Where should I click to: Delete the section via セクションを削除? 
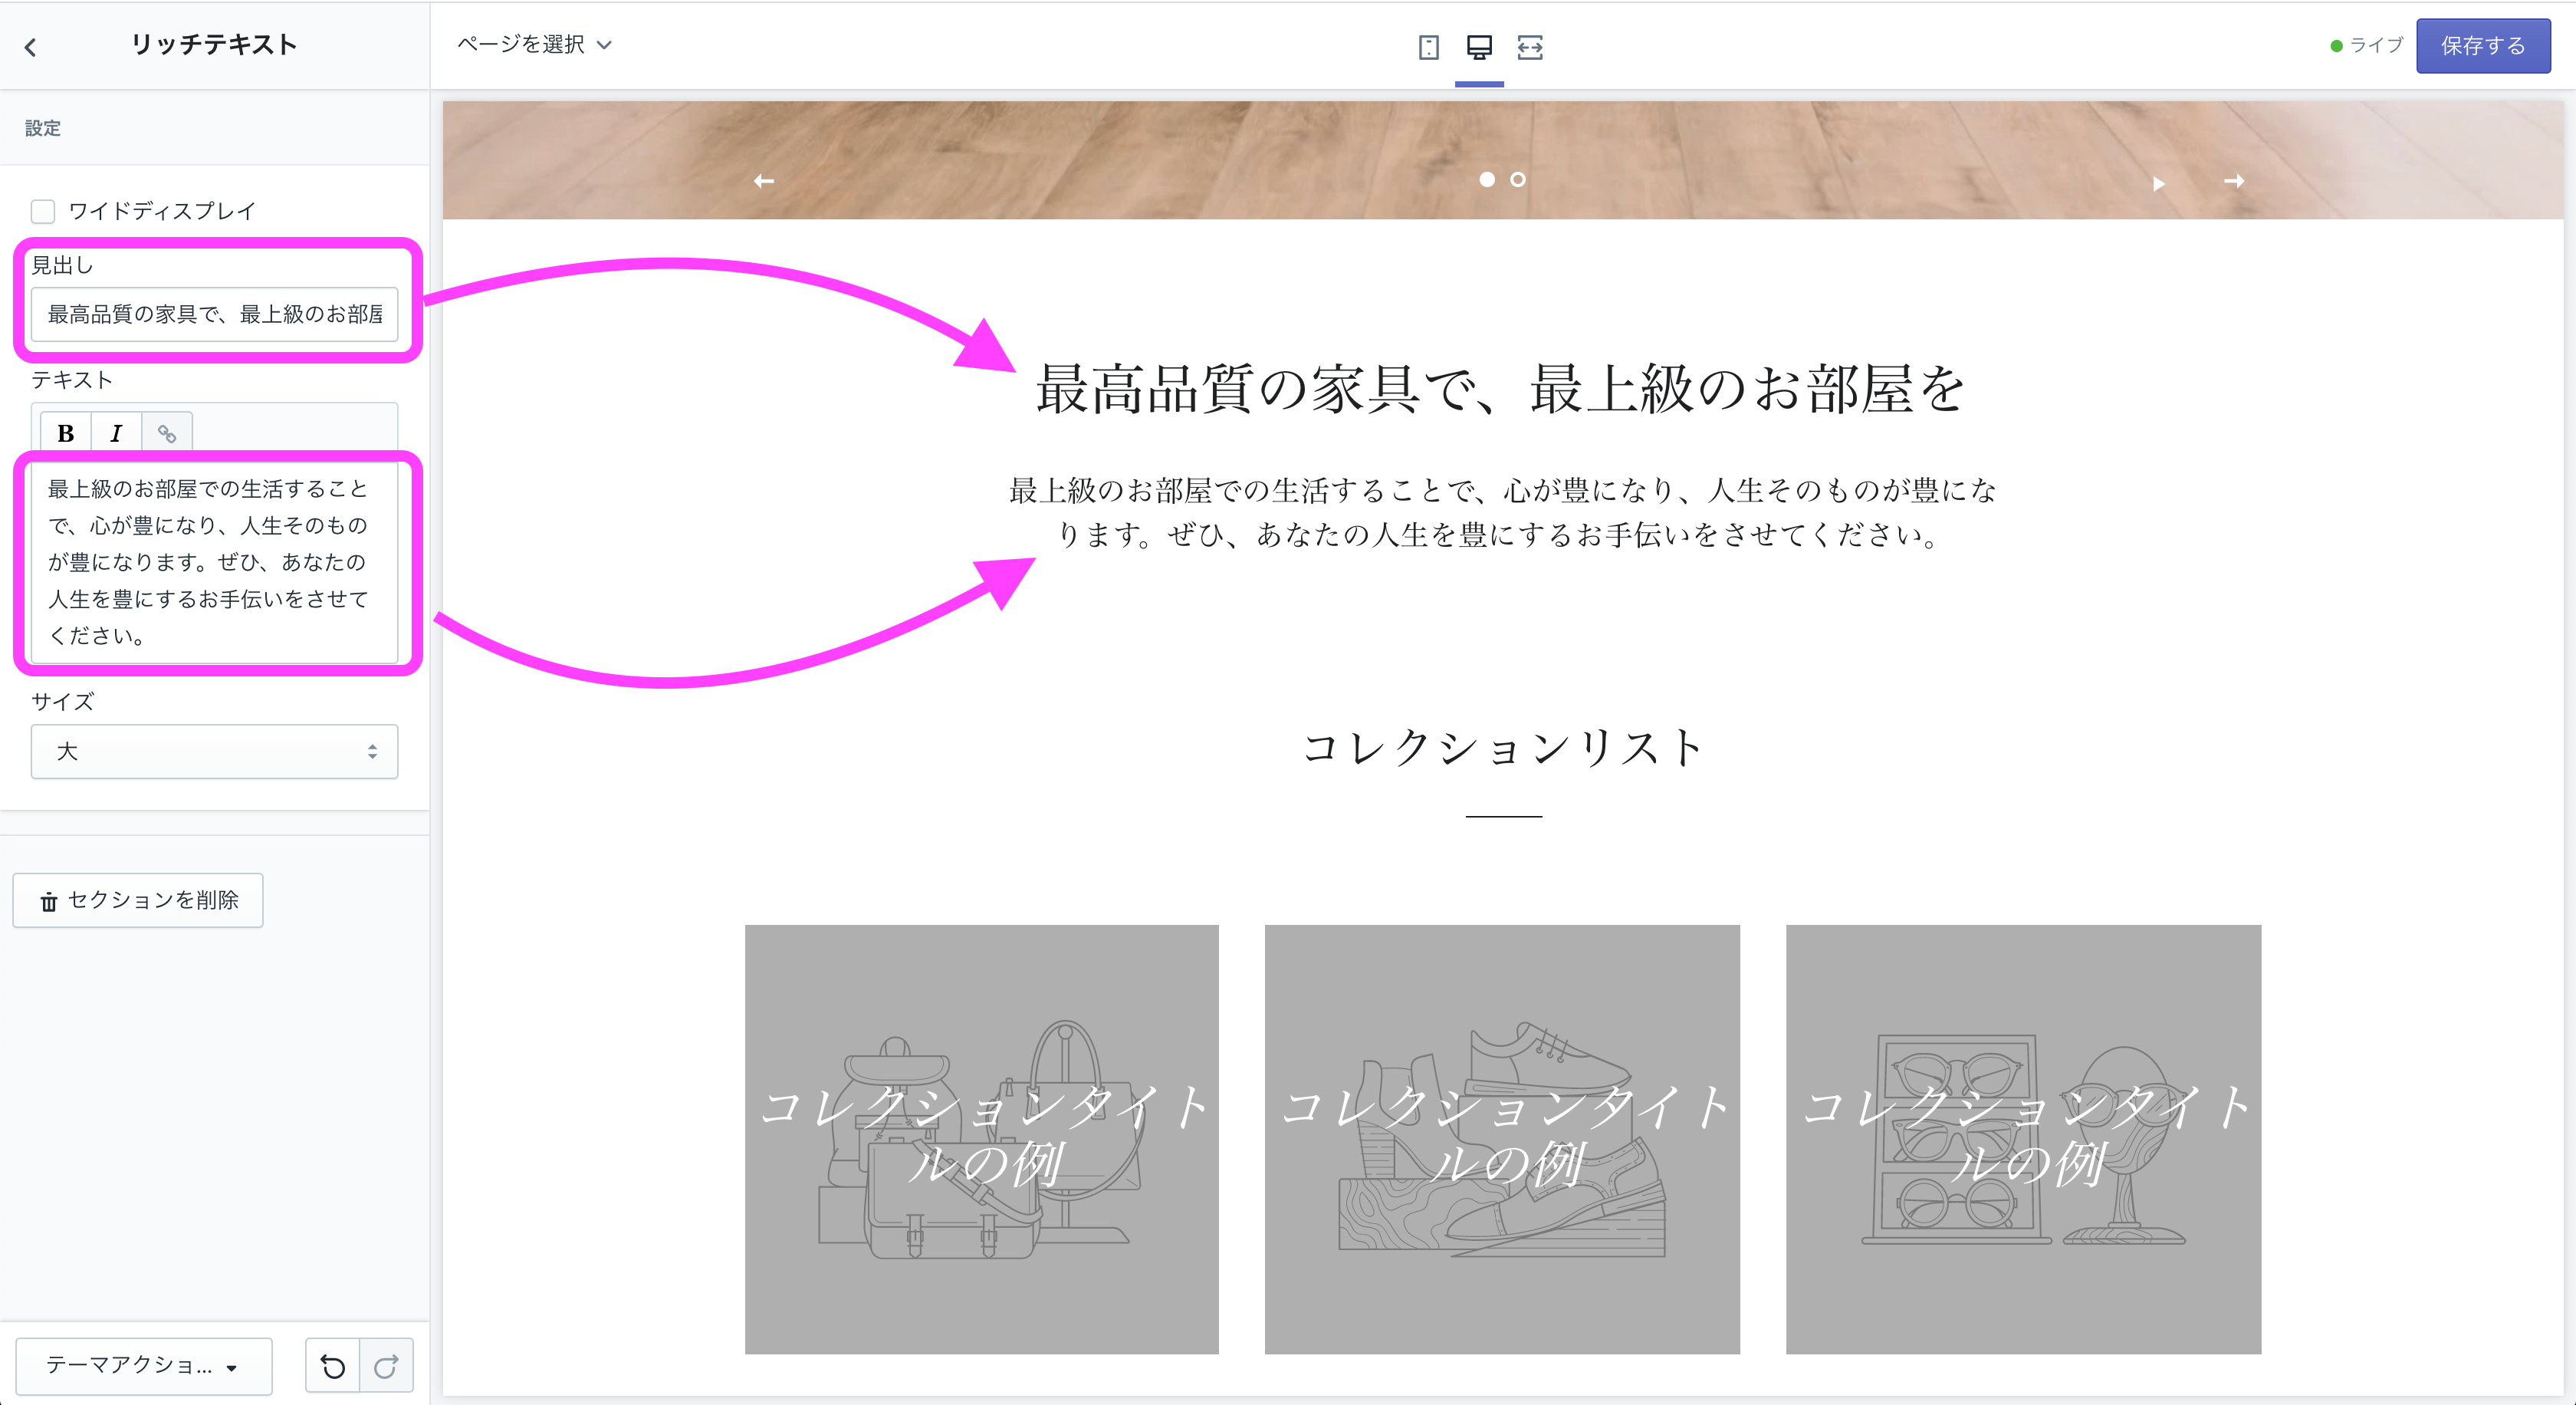coord(137,900)
